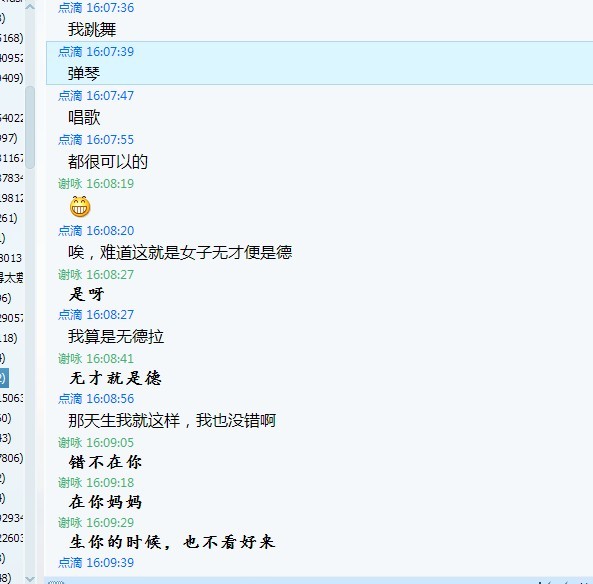Select the message 唱歌
The width and height of the screenshot is (593, 584).
84,117
